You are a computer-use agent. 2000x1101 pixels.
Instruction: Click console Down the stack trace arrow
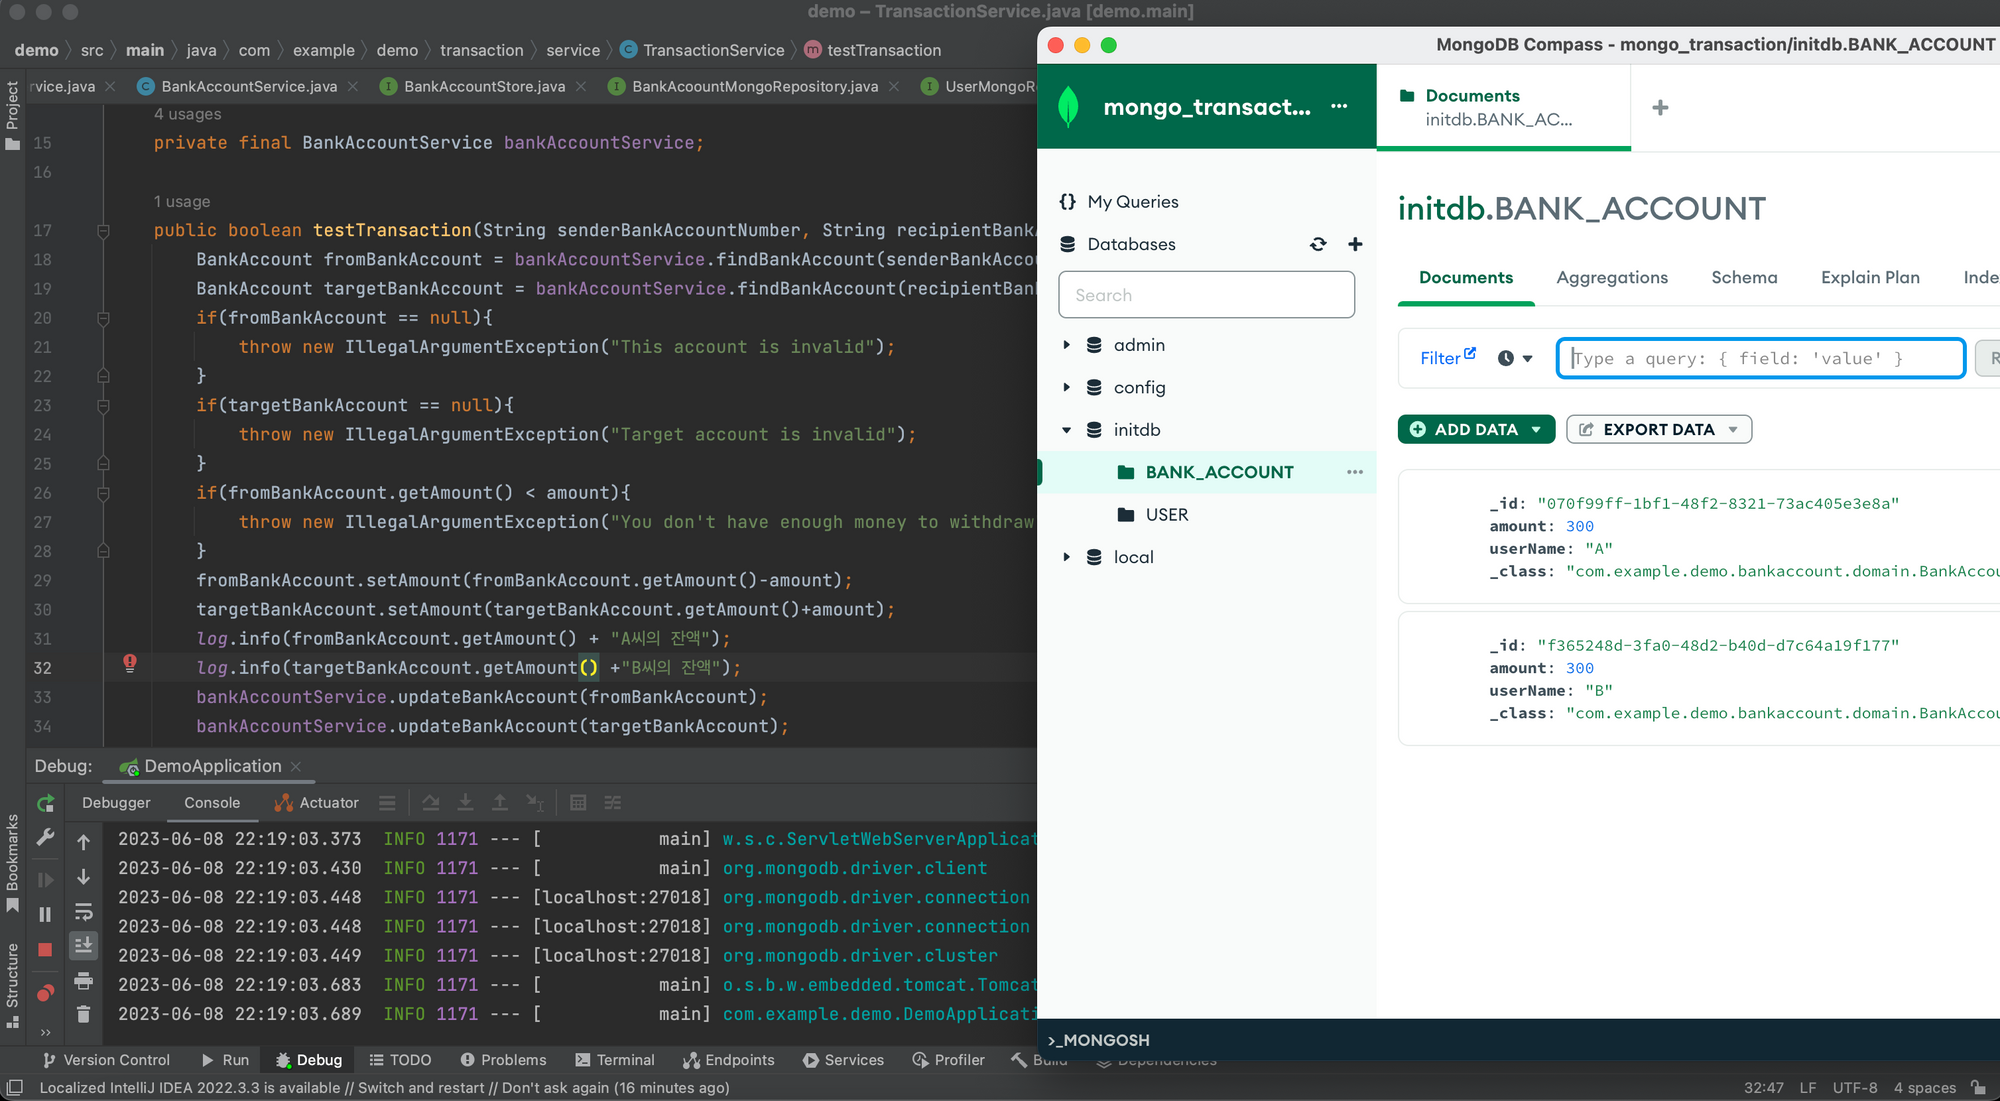point(84,877)
